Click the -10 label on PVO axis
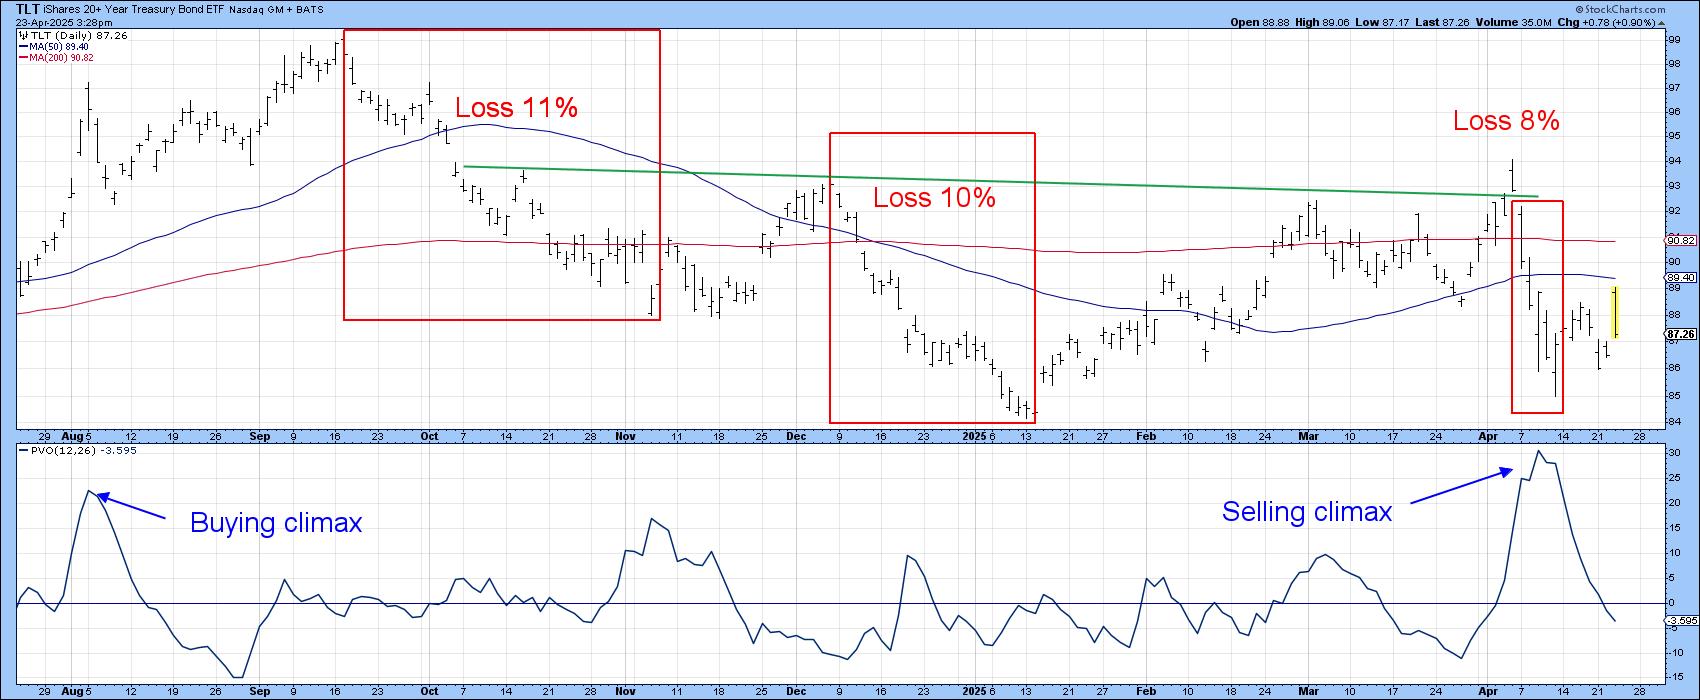This screenshot has width=1700, height=700. 1674,653
